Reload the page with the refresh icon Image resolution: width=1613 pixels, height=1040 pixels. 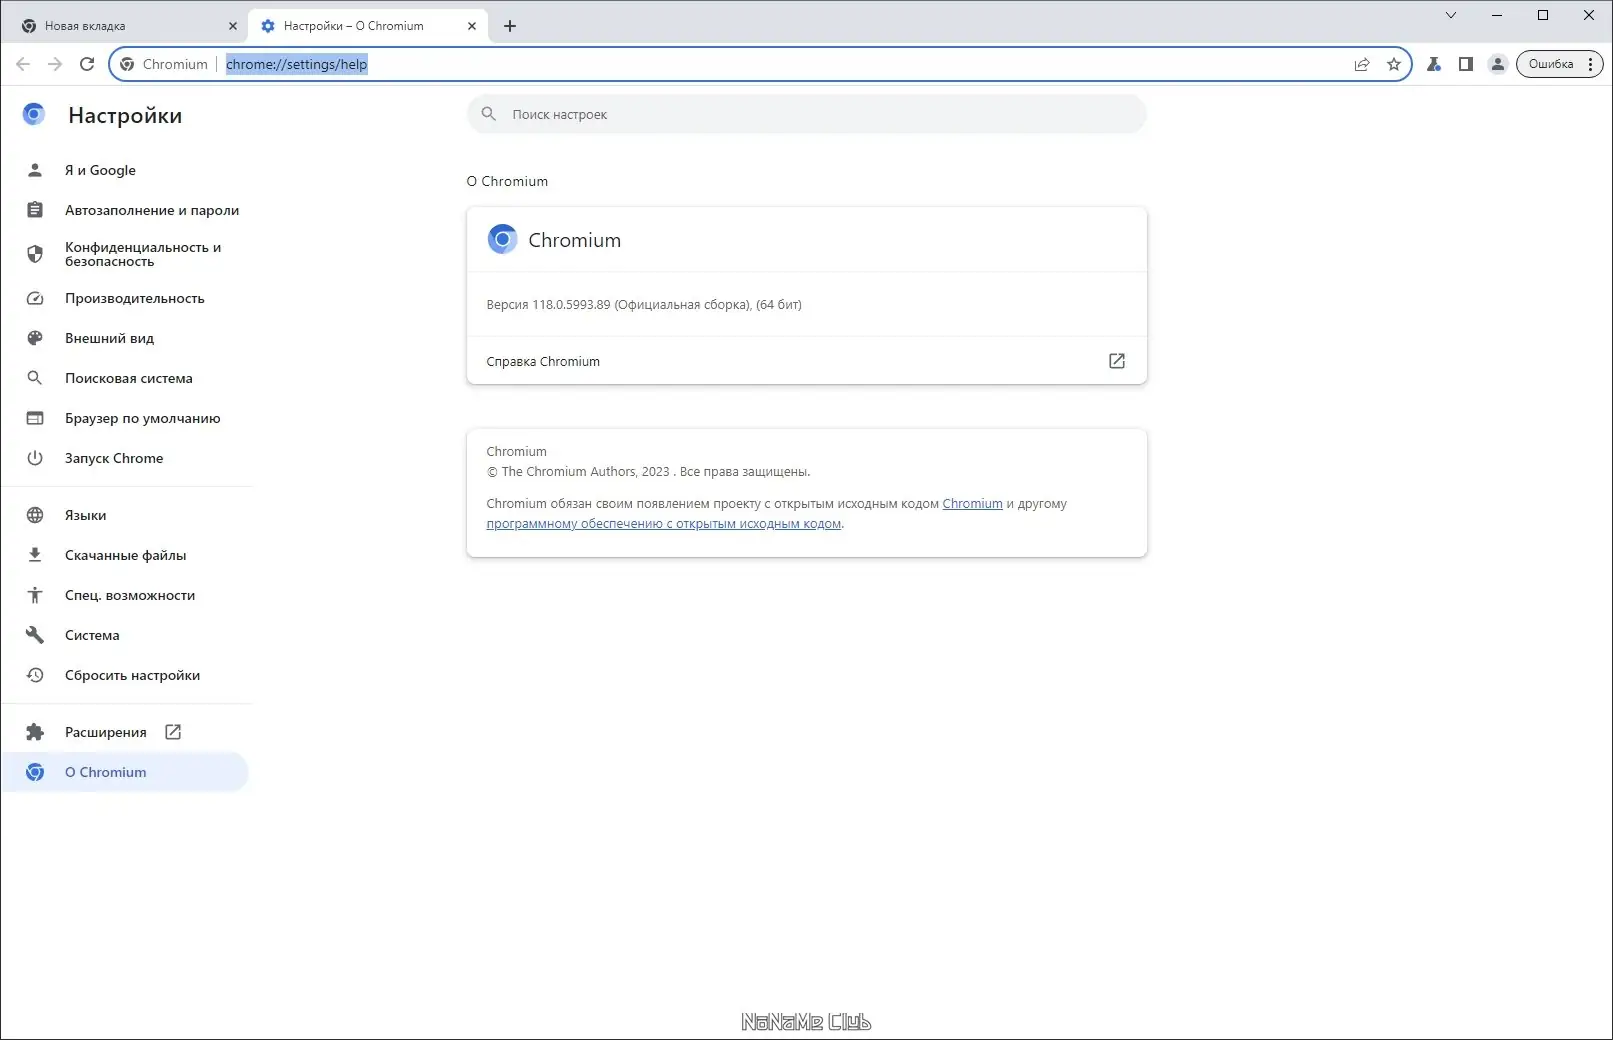pos(87,64)
